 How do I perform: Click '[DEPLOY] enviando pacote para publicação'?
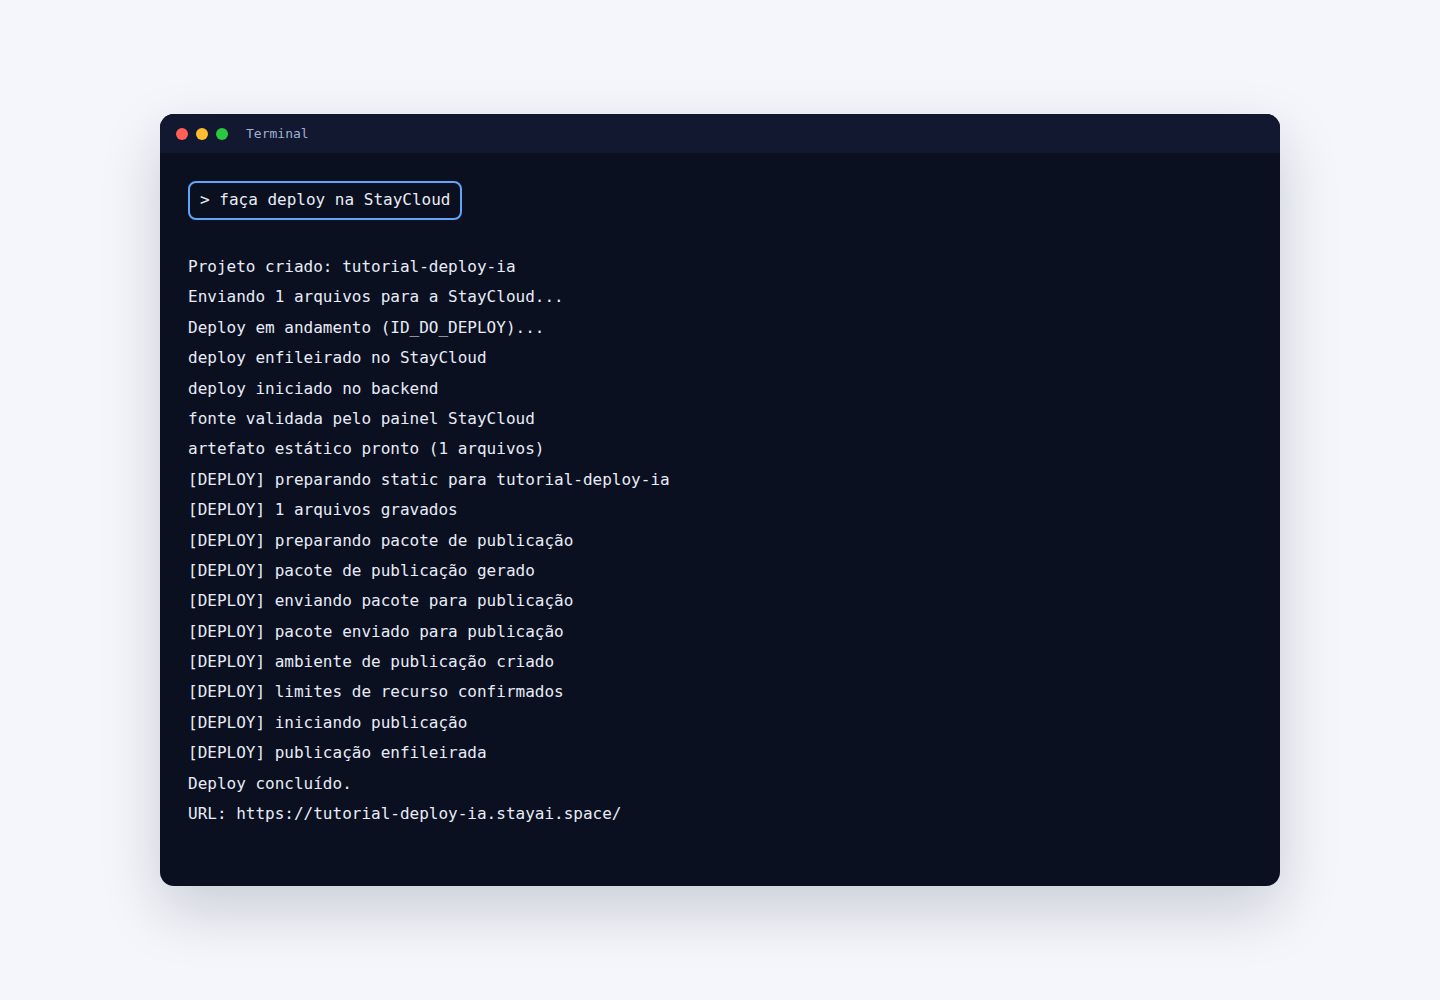381,601
